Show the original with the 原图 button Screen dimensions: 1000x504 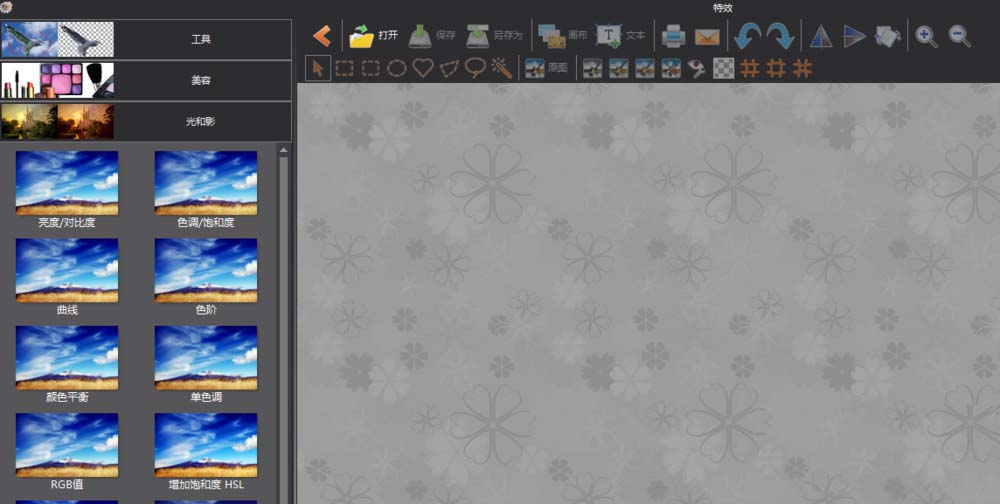pyautogui.click(x=546, y=68)
